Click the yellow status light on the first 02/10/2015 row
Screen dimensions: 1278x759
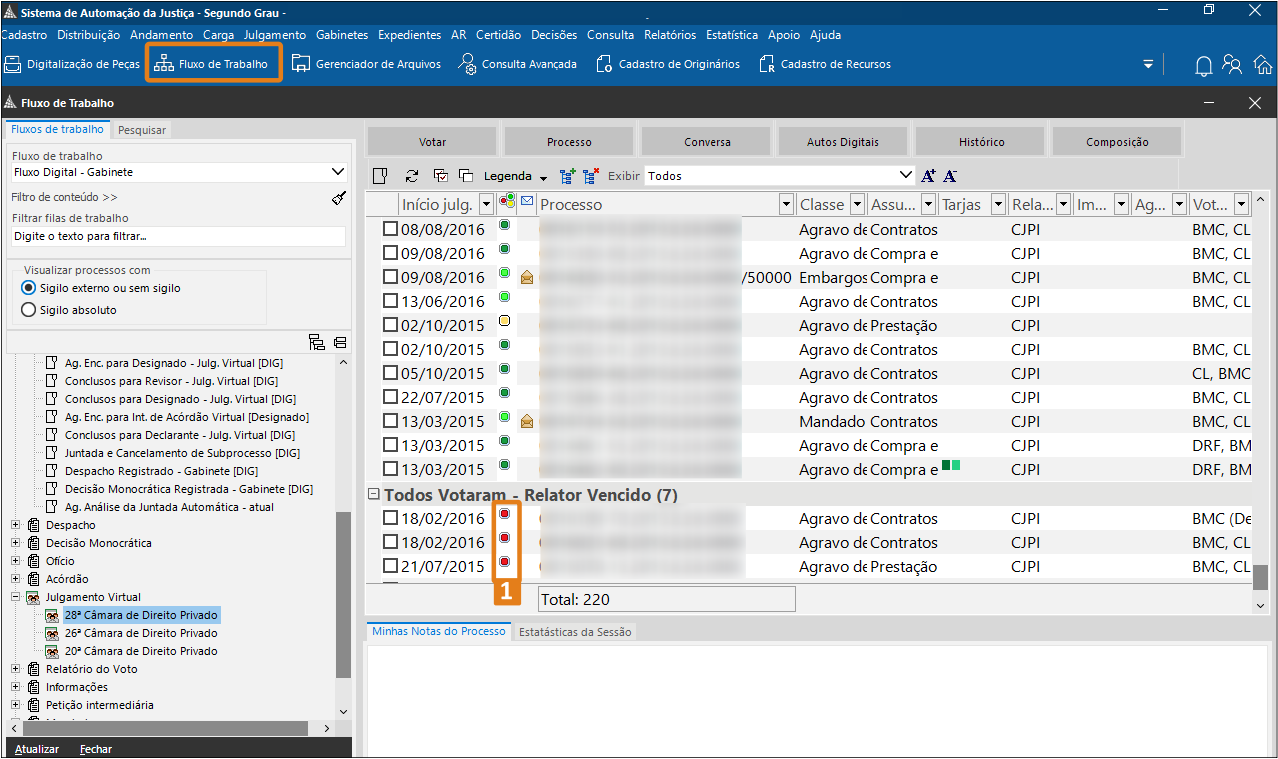pyautogui.click(x=505, y=321)
